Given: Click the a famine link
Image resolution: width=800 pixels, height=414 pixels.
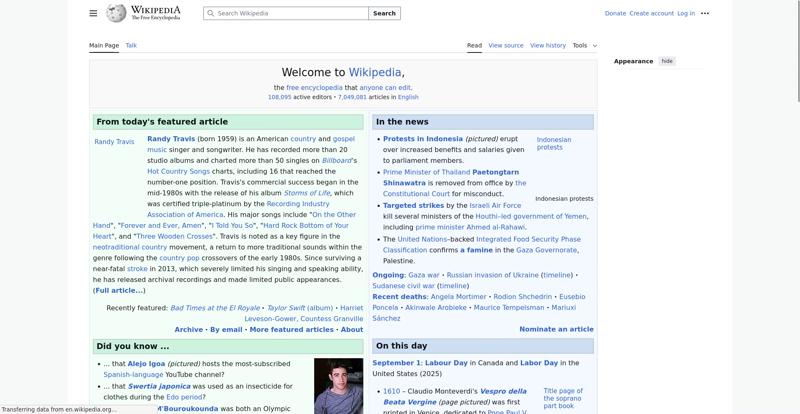Looking at the screenshot, I should [x=477, y=250].
